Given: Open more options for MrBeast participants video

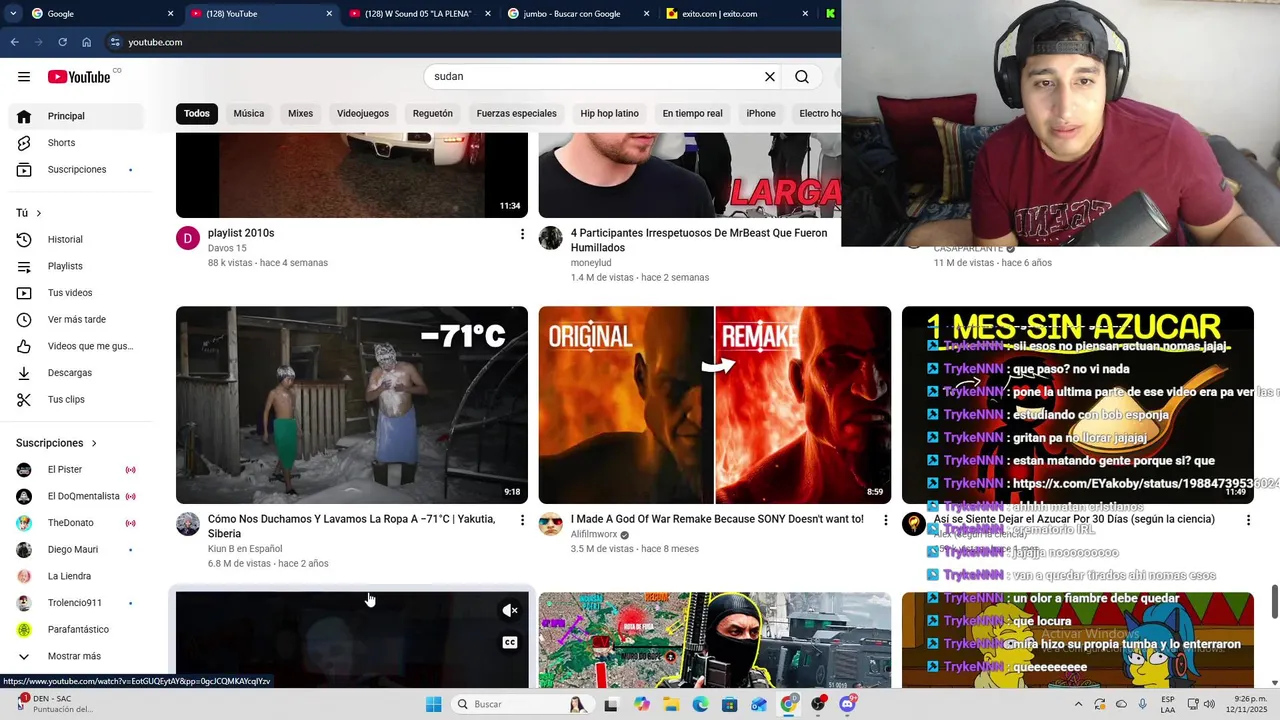Looking at the screenshot, I should [885, 234].
